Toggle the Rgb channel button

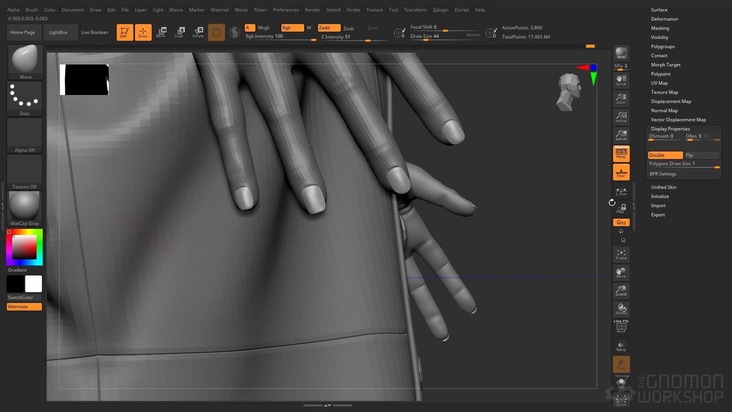tap(292, 28)
